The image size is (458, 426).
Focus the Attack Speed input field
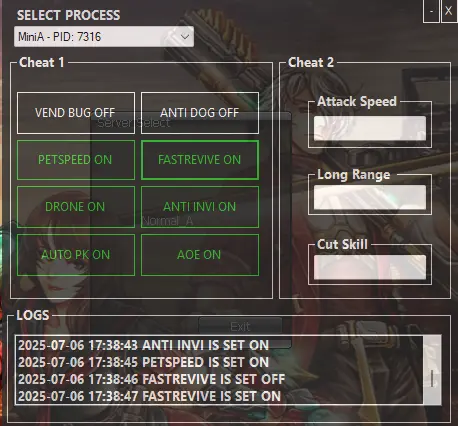click(x=370, y=128)
